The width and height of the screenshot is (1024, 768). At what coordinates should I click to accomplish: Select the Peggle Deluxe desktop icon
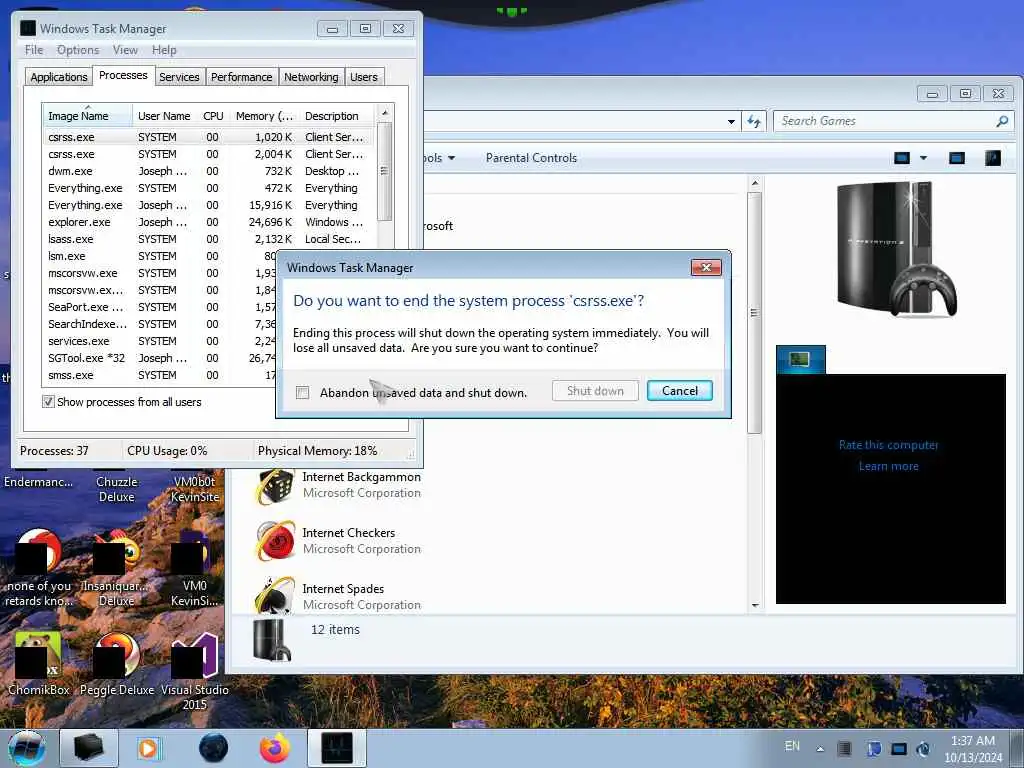(x=117, y=663)
